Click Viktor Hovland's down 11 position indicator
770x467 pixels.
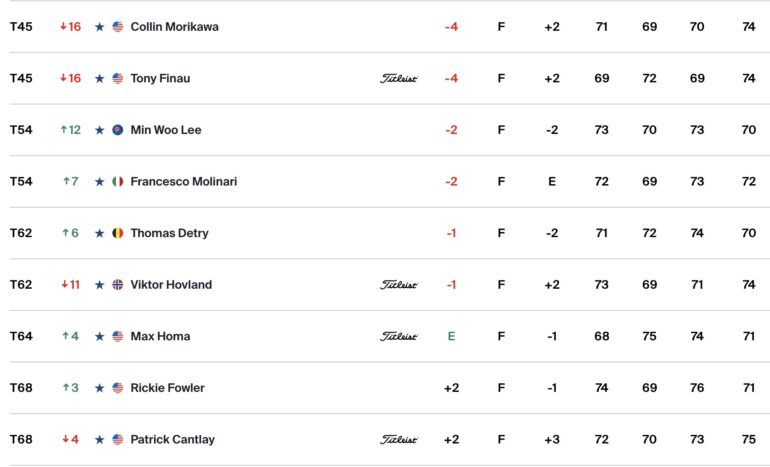[71, 285]
